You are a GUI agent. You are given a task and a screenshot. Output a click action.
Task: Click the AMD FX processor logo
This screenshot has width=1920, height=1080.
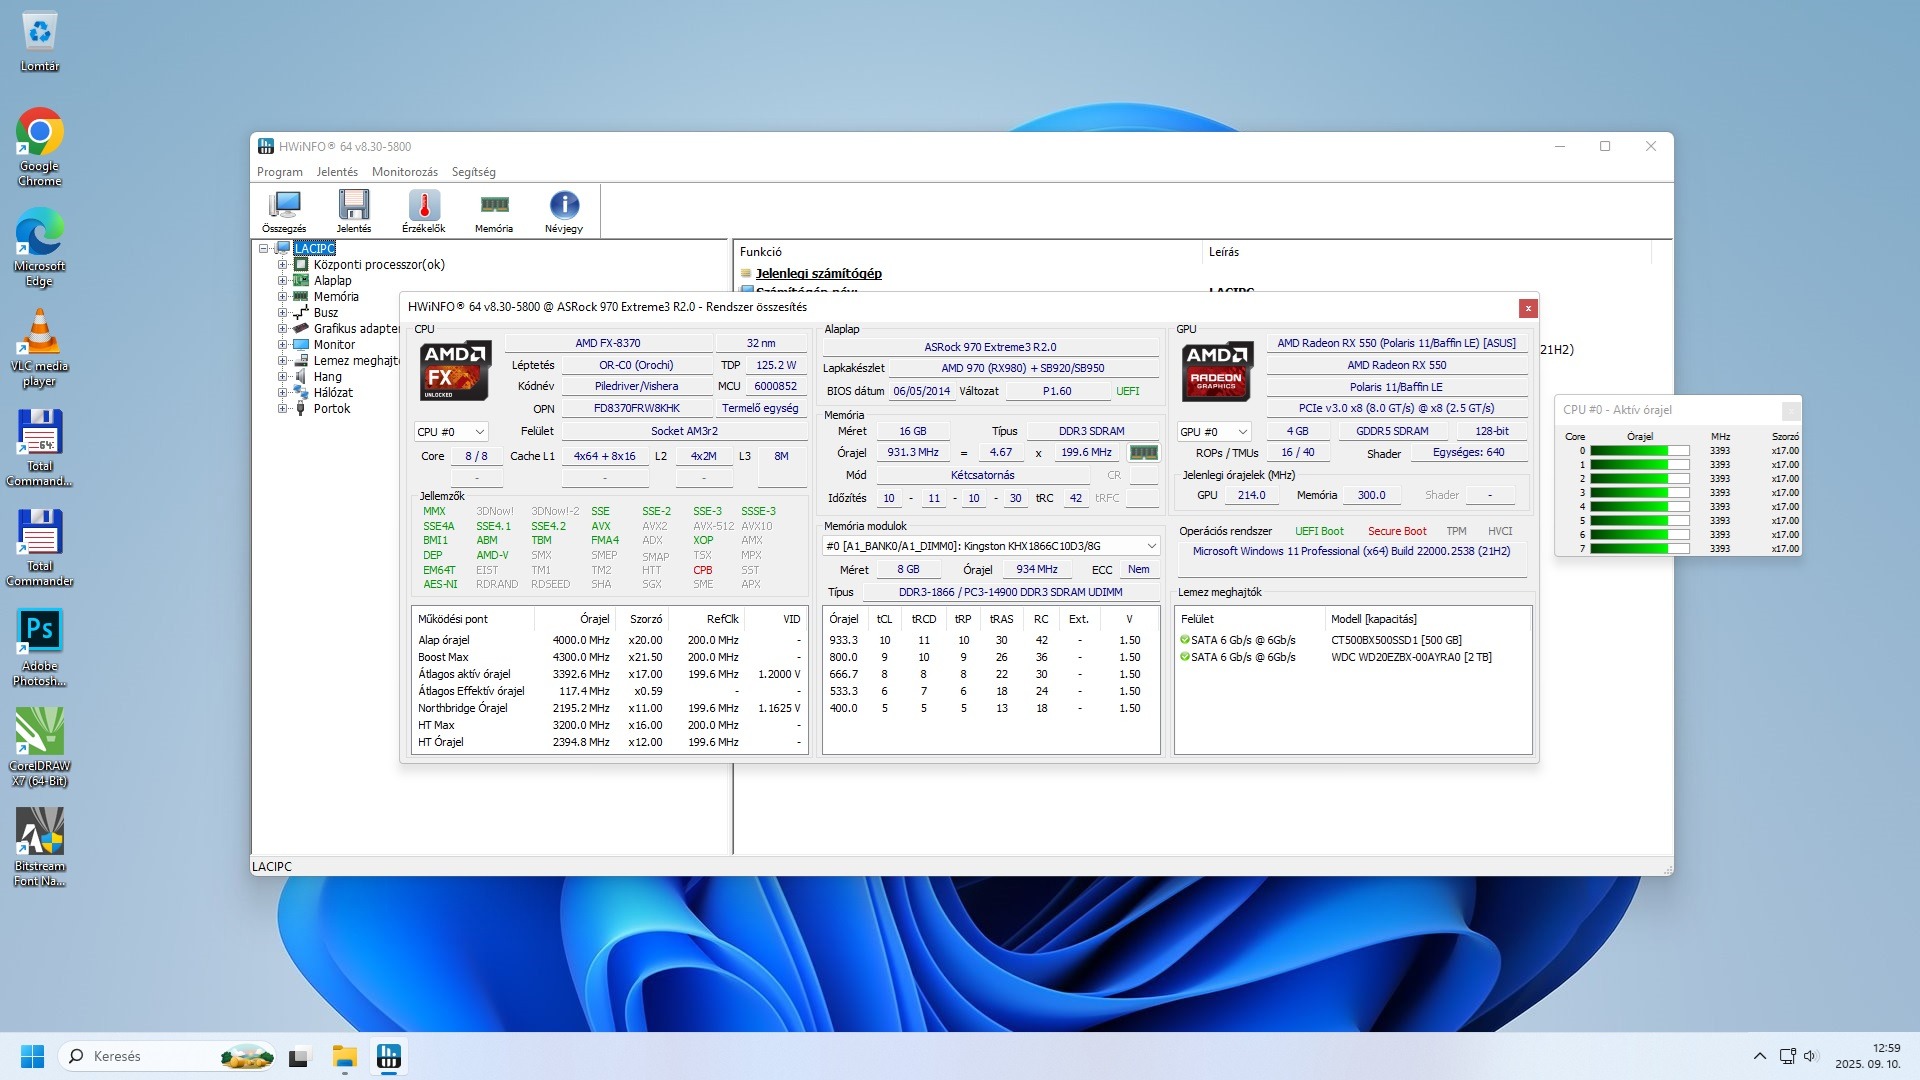click(455, 370)
